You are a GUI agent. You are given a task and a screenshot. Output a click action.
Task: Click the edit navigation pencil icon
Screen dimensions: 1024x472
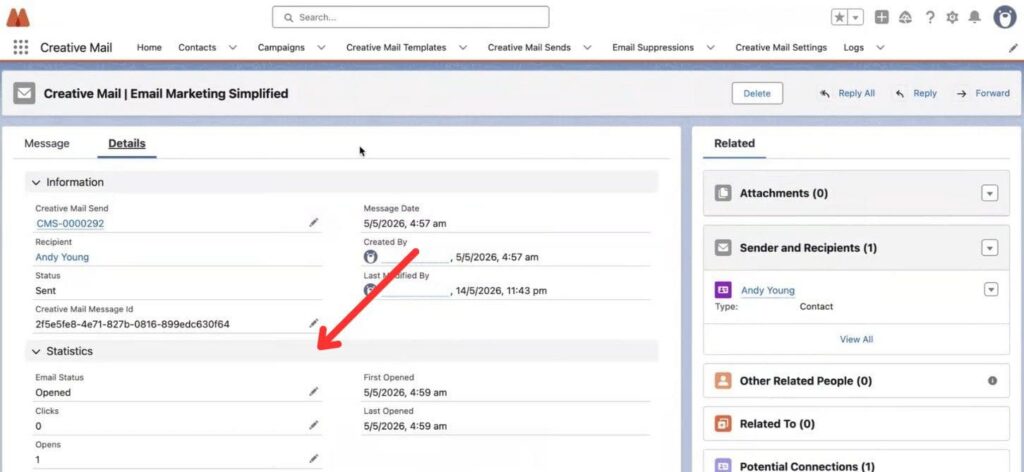pyautogui.click(x=1013, y=48)
